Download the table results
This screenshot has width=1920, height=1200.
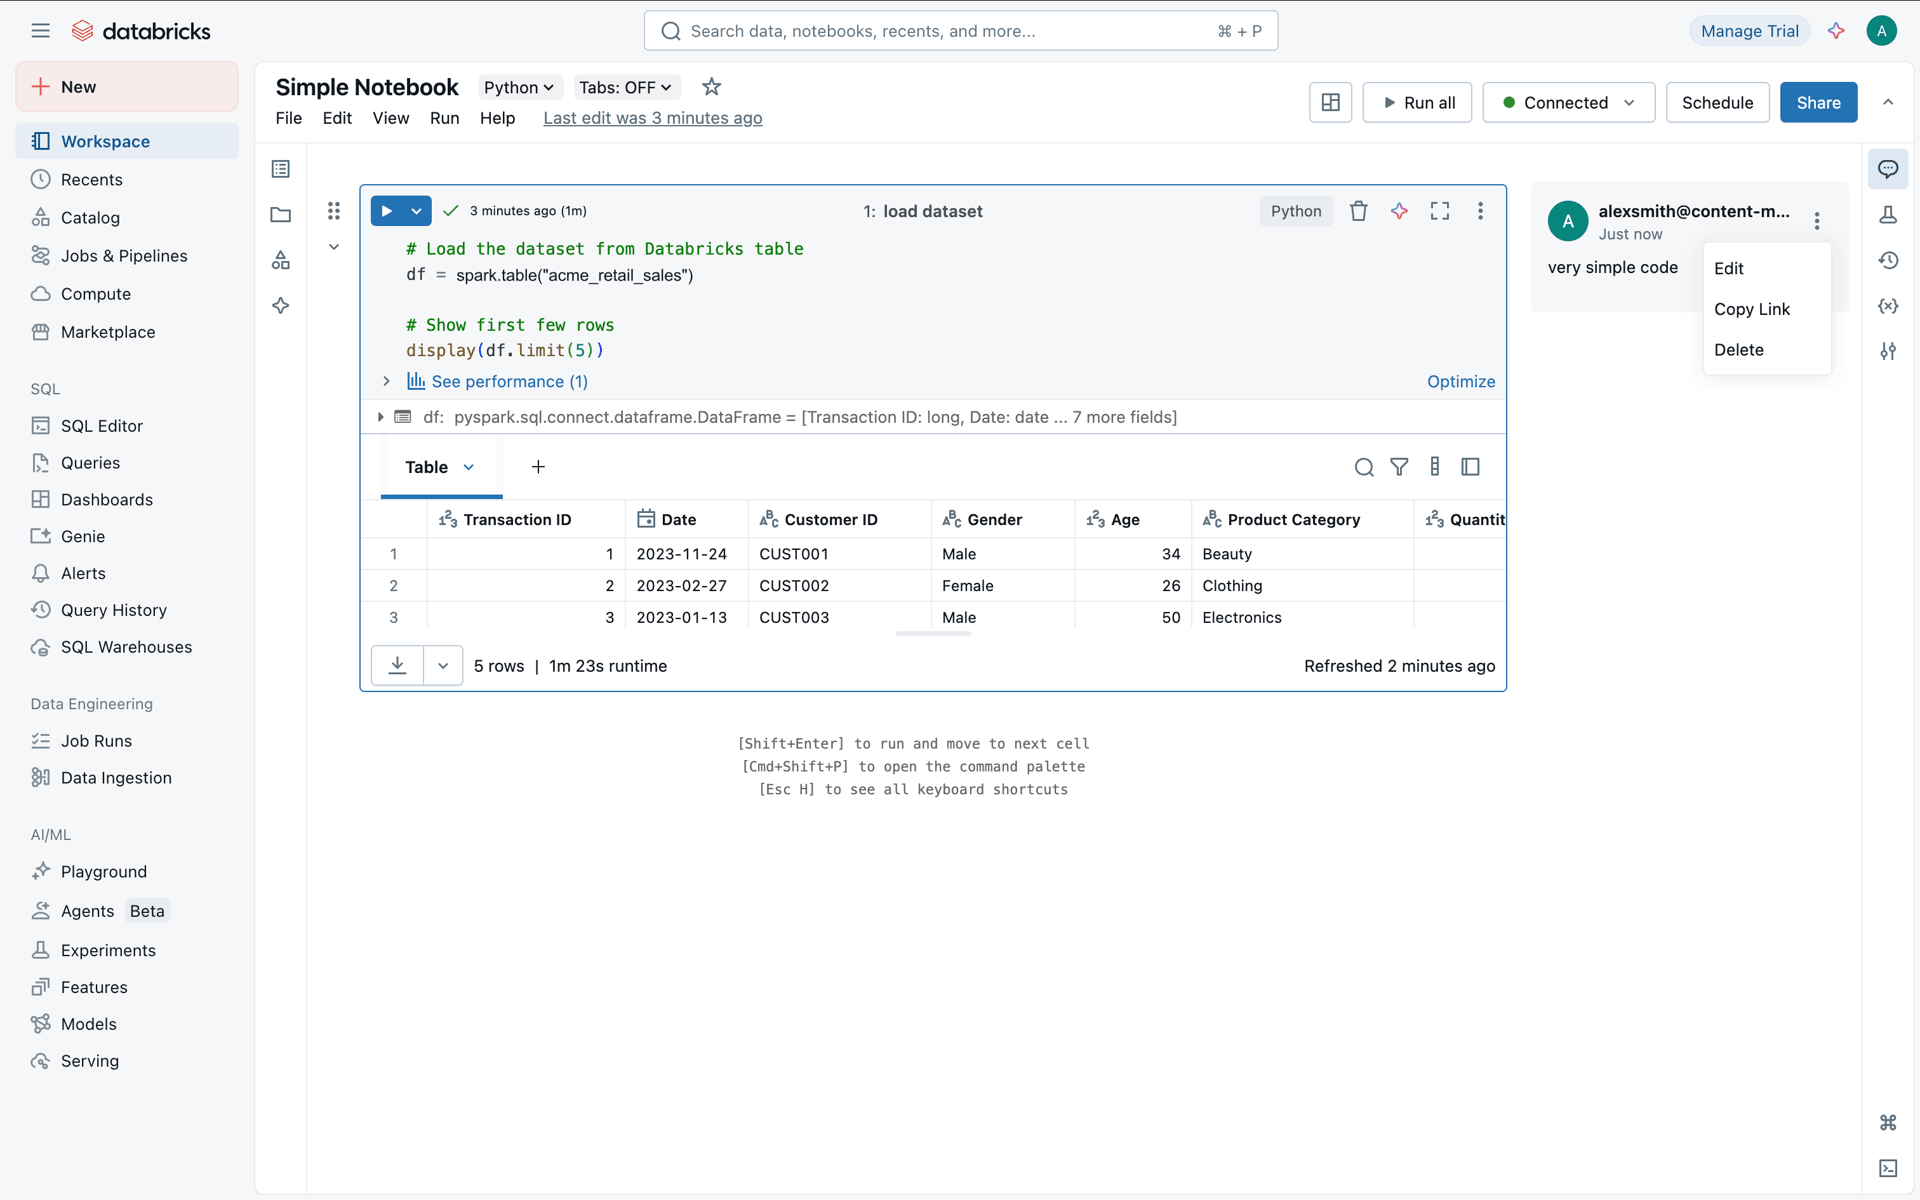tap(397, 666)
